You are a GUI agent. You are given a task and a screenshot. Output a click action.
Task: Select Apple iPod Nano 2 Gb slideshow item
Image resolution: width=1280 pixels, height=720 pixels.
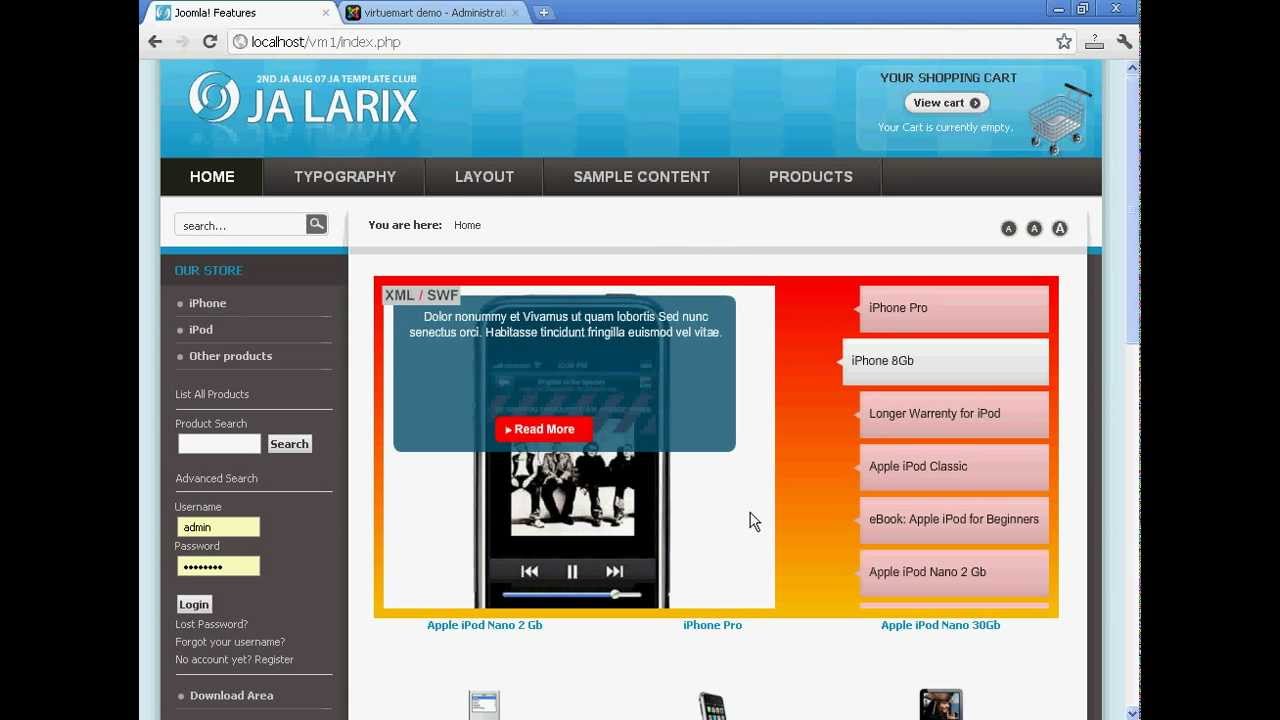pyautogui.click(x=954, y=572)
